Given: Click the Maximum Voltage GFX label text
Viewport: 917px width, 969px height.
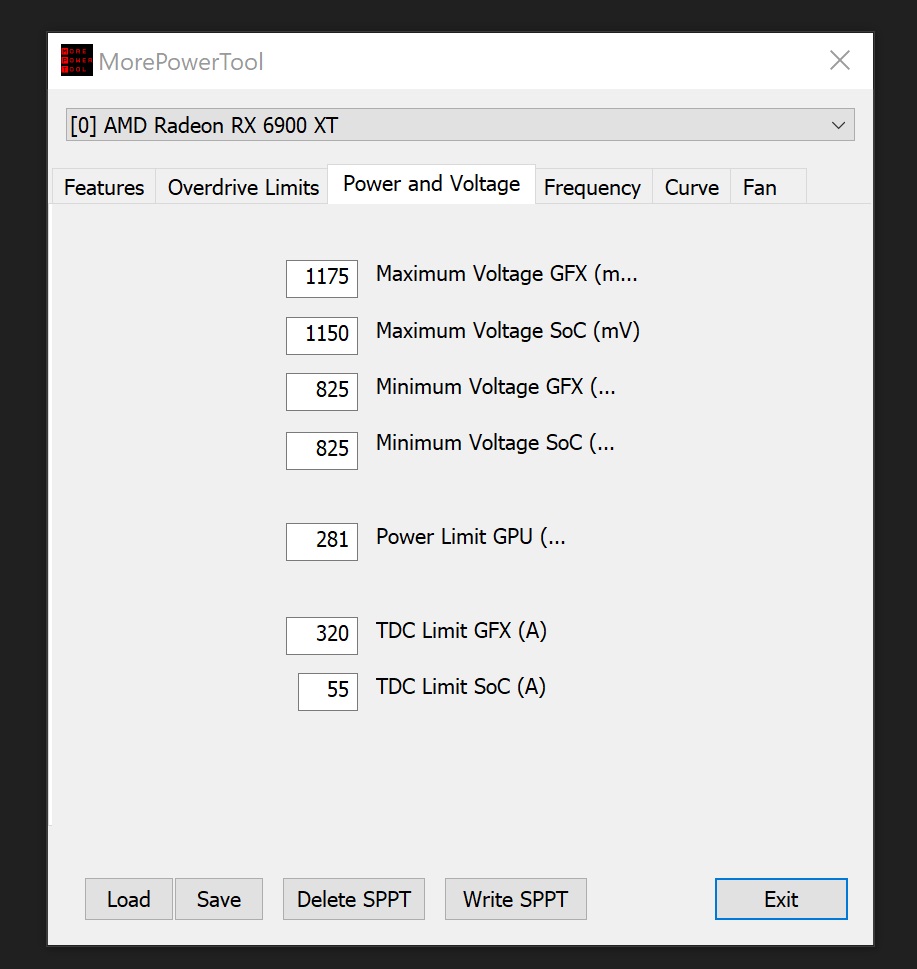Looking at the screenshot, I should click(x=507, y=274).
